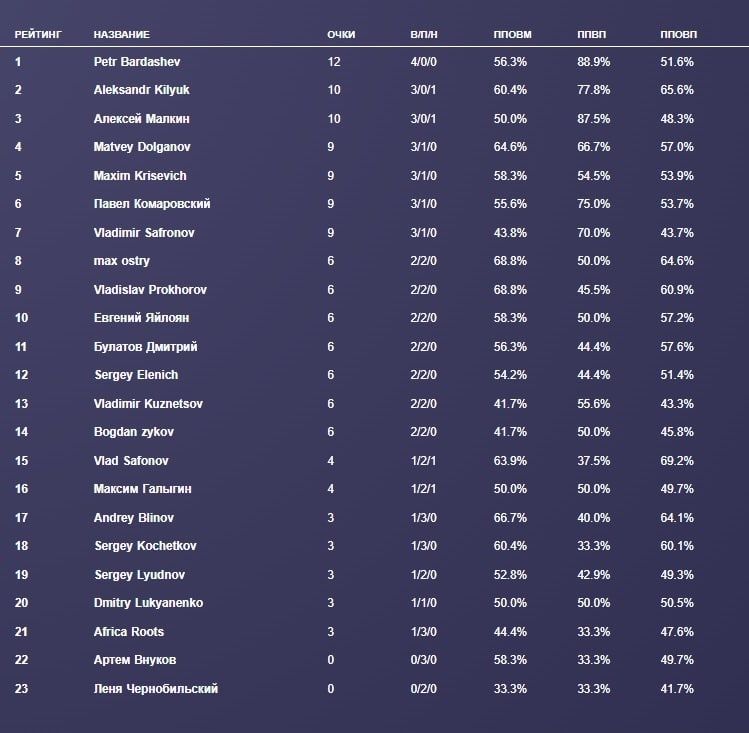
Task: Click the РЕЙТИНГ column header
Action: pos(38,34)
